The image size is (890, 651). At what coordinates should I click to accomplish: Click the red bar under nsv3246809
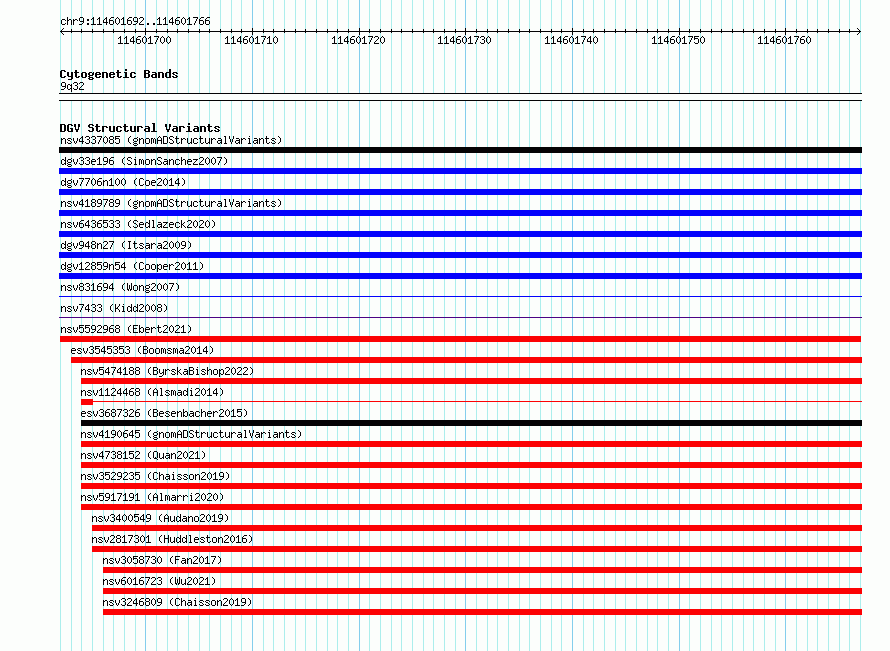click(482, 612)
